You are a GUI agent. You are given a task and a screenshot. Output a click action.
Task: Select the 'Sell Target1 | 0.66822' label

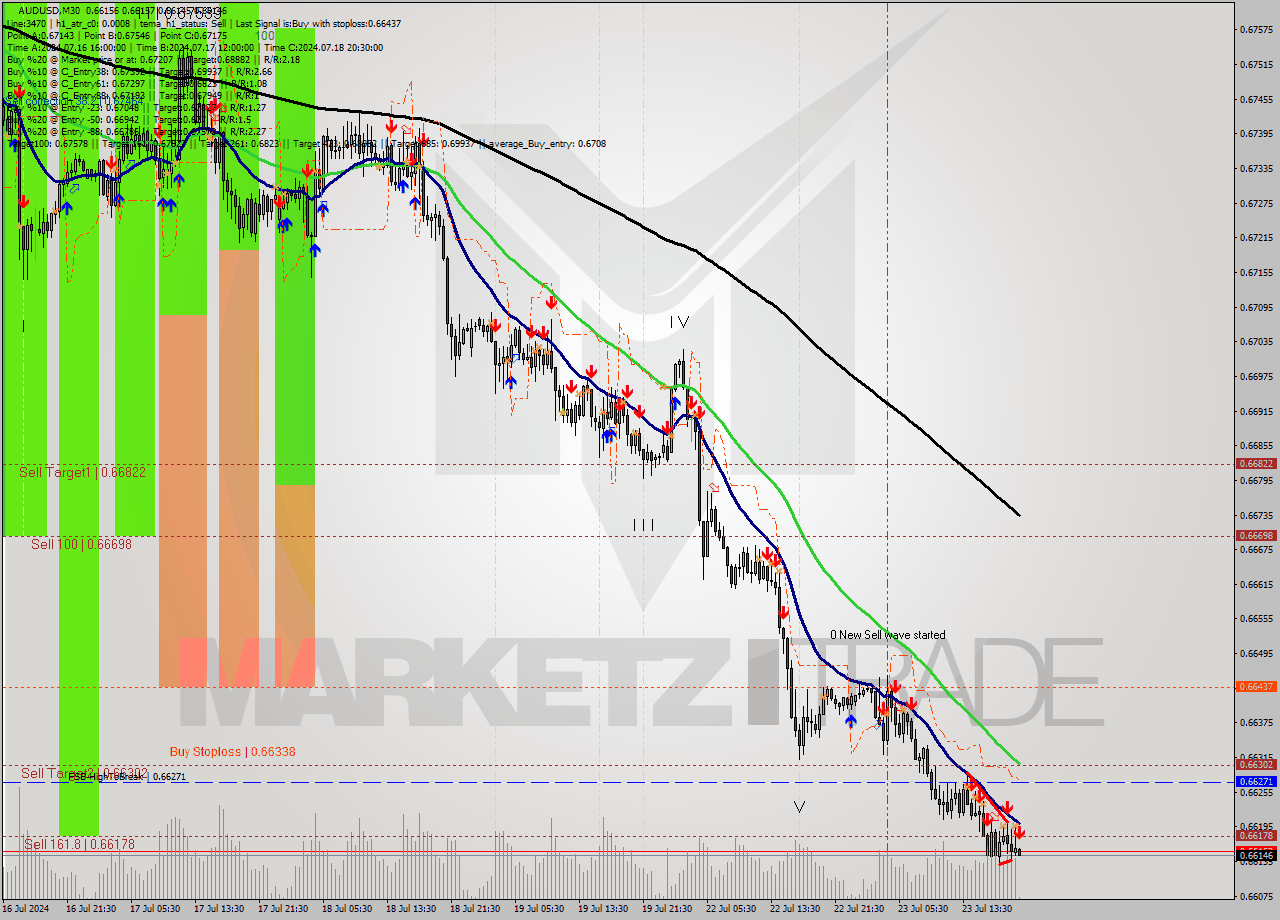(x=82, y=472)
